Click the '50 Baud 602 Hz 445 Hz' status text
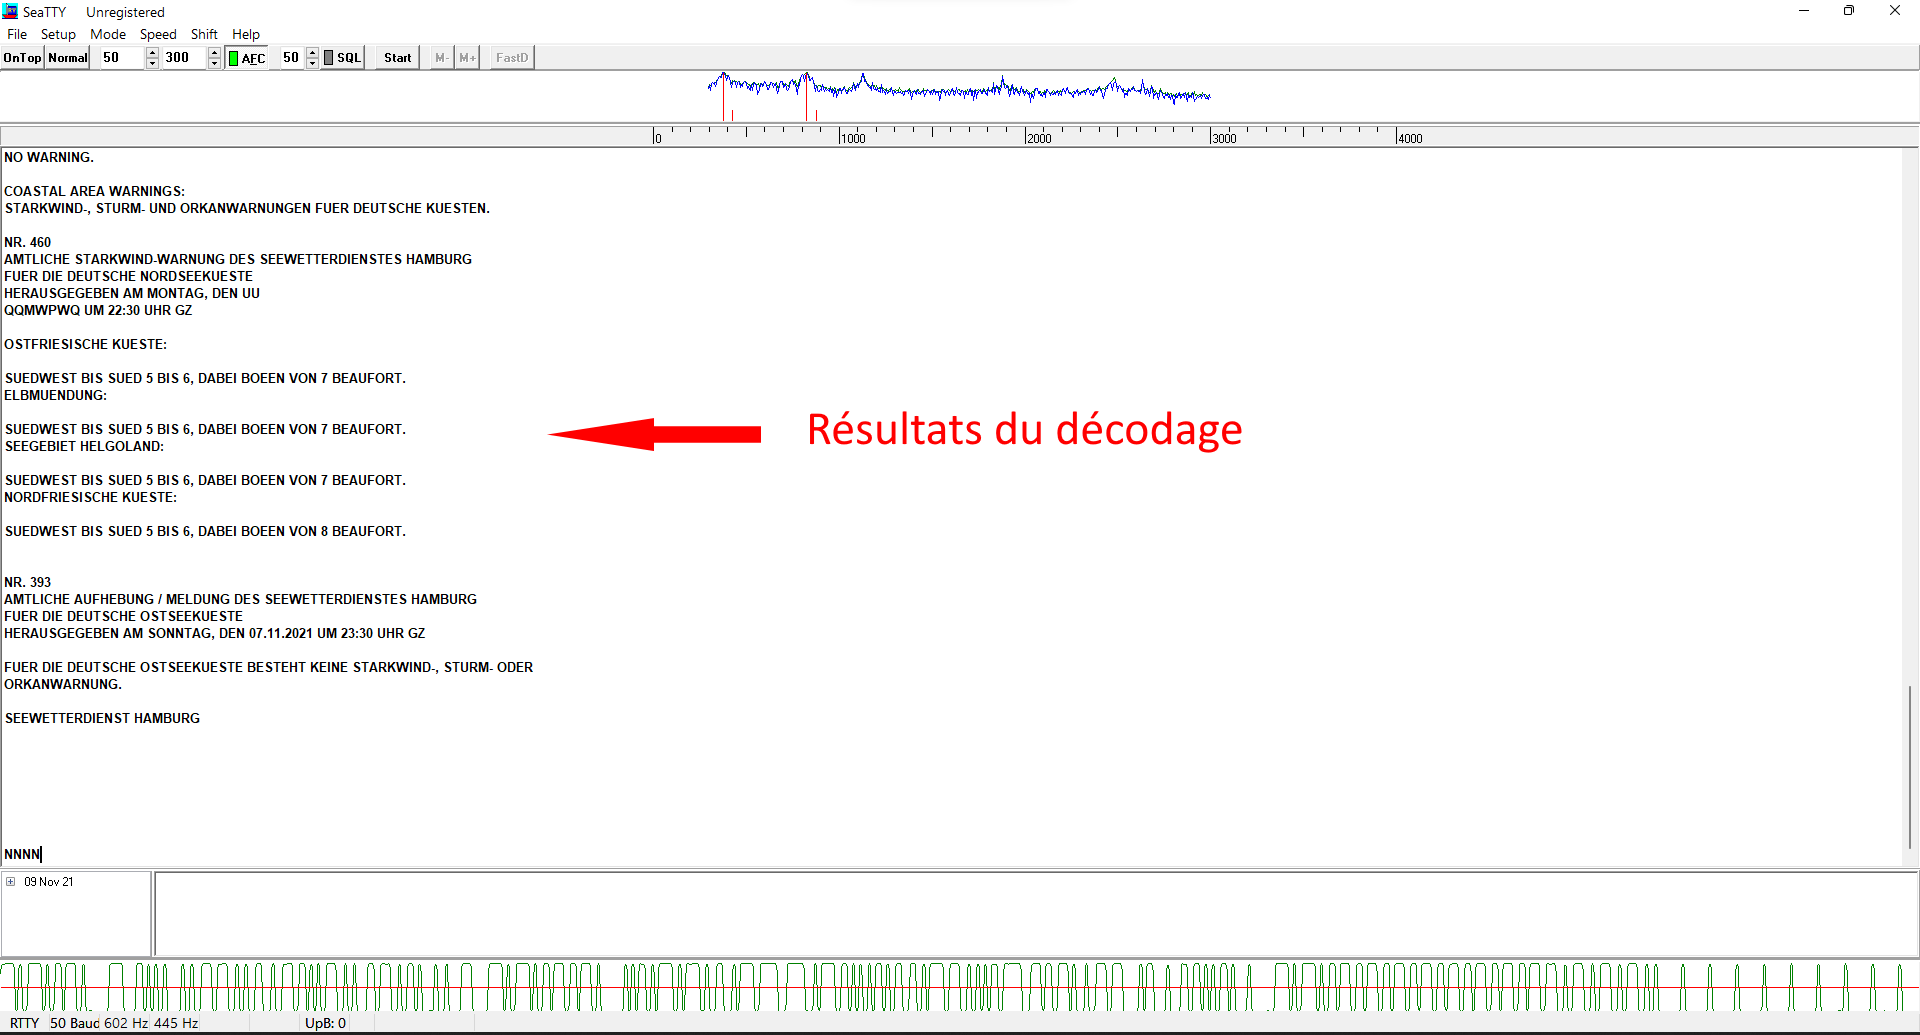The width and height of the screenshot is (1920, 1035). [x=124, y=1023]
